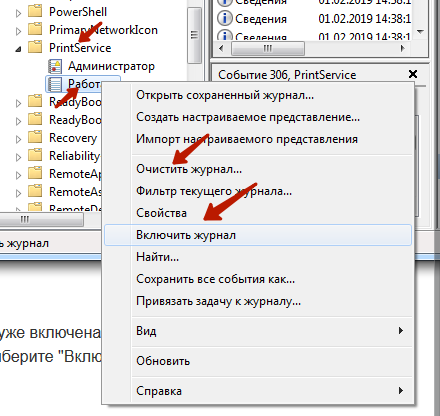The width and height of the screenshot is (440, 416).
Task: Click date 01.02.2019 14:38 in Сведения row
Action: 365,19
